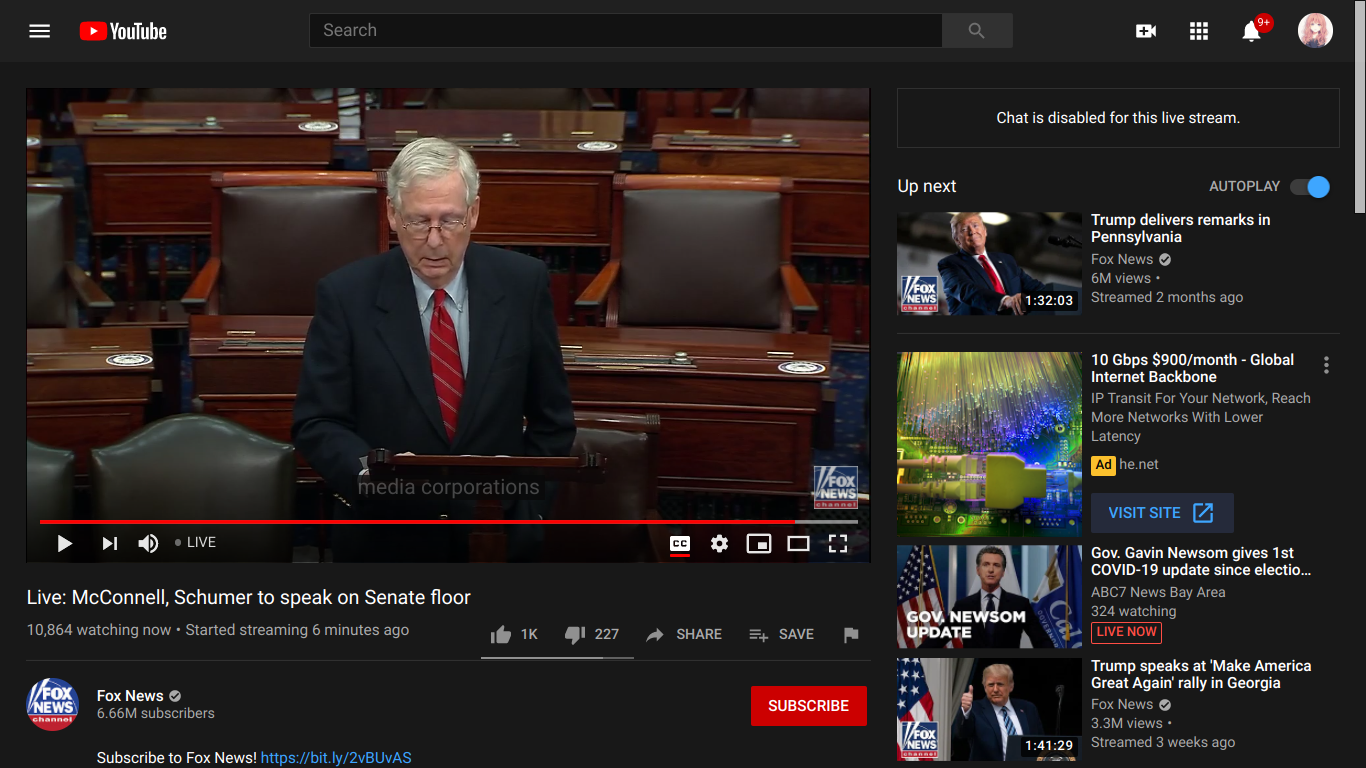
Task: Subscribe to Fox News
Action: pos(808,706)
